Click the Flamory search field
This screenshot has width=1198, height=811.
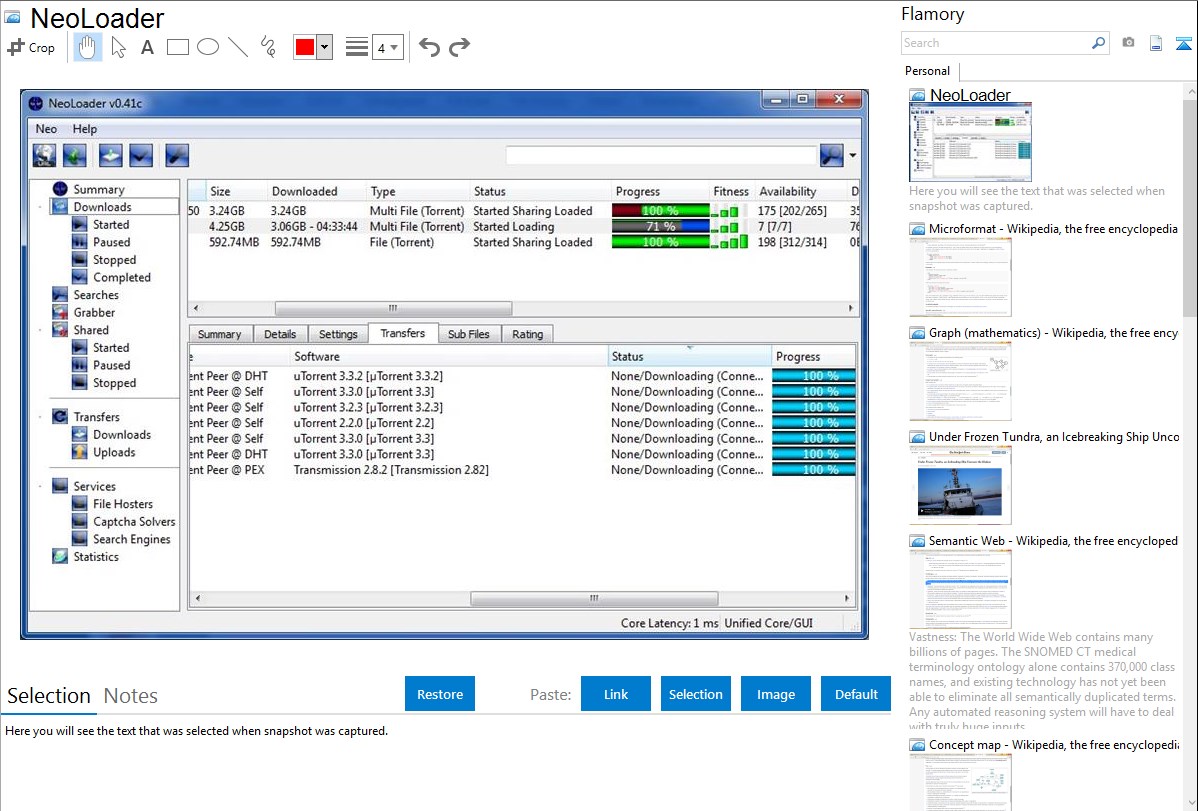coord(995,43)
